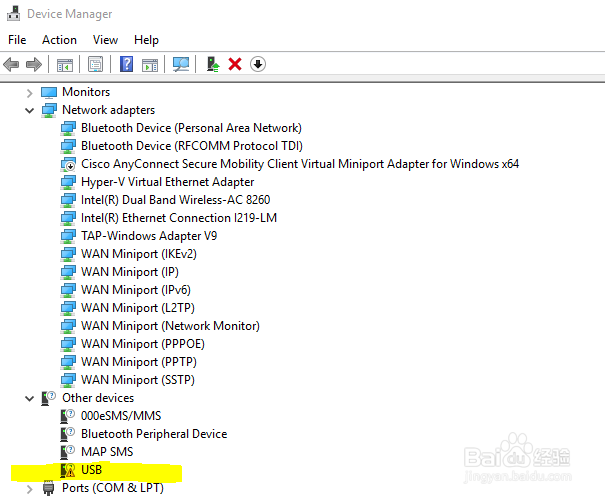Click the blue Help toolbar icon
The height and width of the screenshot is (497, 605).
point(126,64)
